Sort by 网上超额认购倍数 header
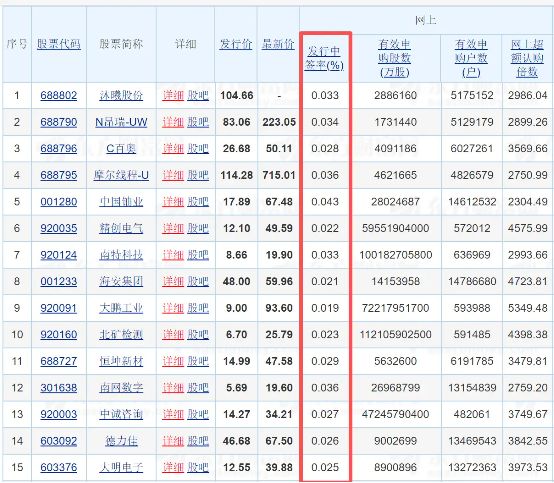Screen dimensions: 554x483 [x=527, y=58]
